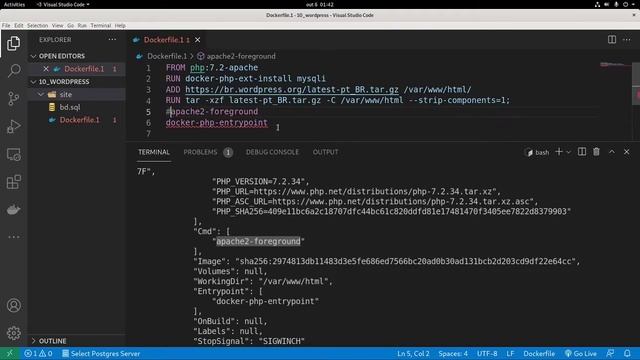Open notifications bell in status bar
Image resolution: width=640 pixels, height=360 pixels.
tap(627, 353)
